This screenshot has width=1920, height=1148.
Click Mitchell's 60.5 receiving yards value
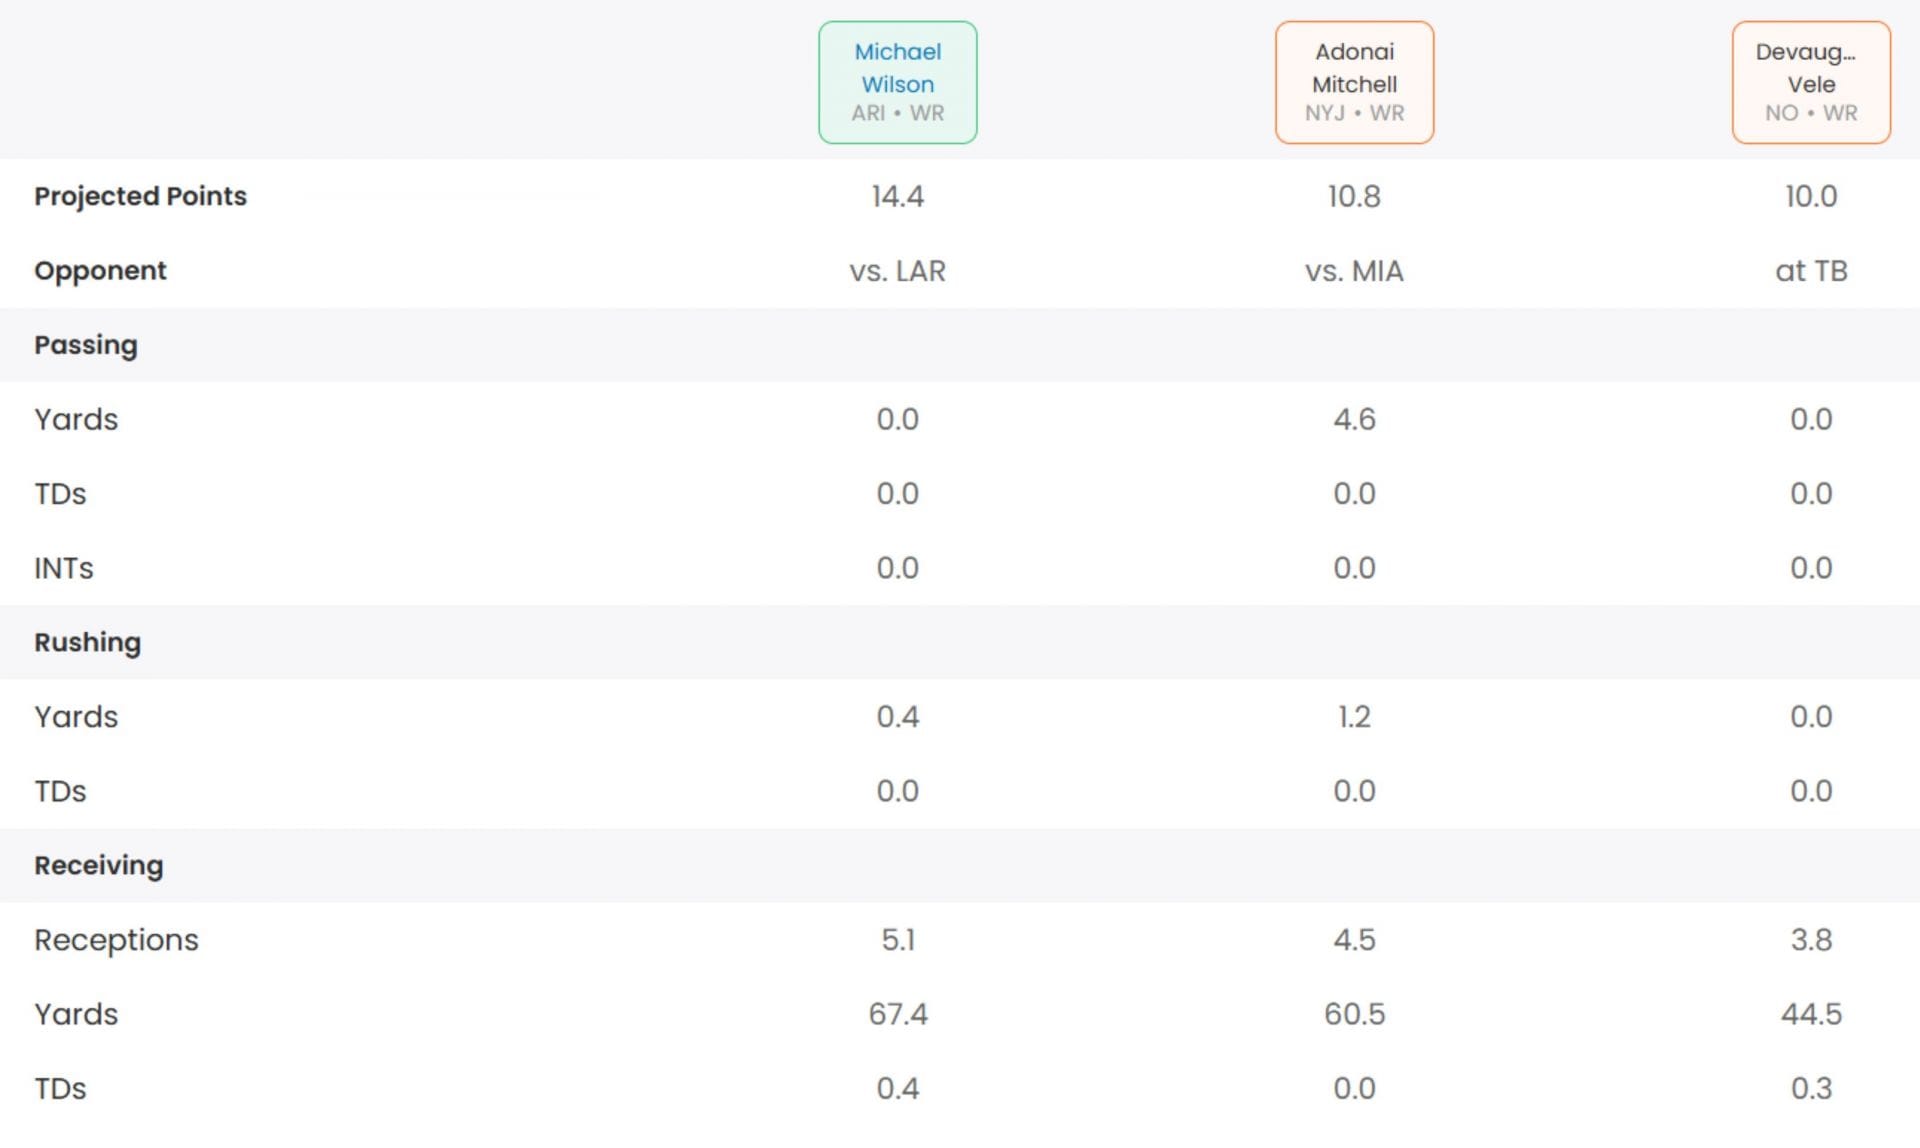pyautogui.click(x=1354, y=1014)
